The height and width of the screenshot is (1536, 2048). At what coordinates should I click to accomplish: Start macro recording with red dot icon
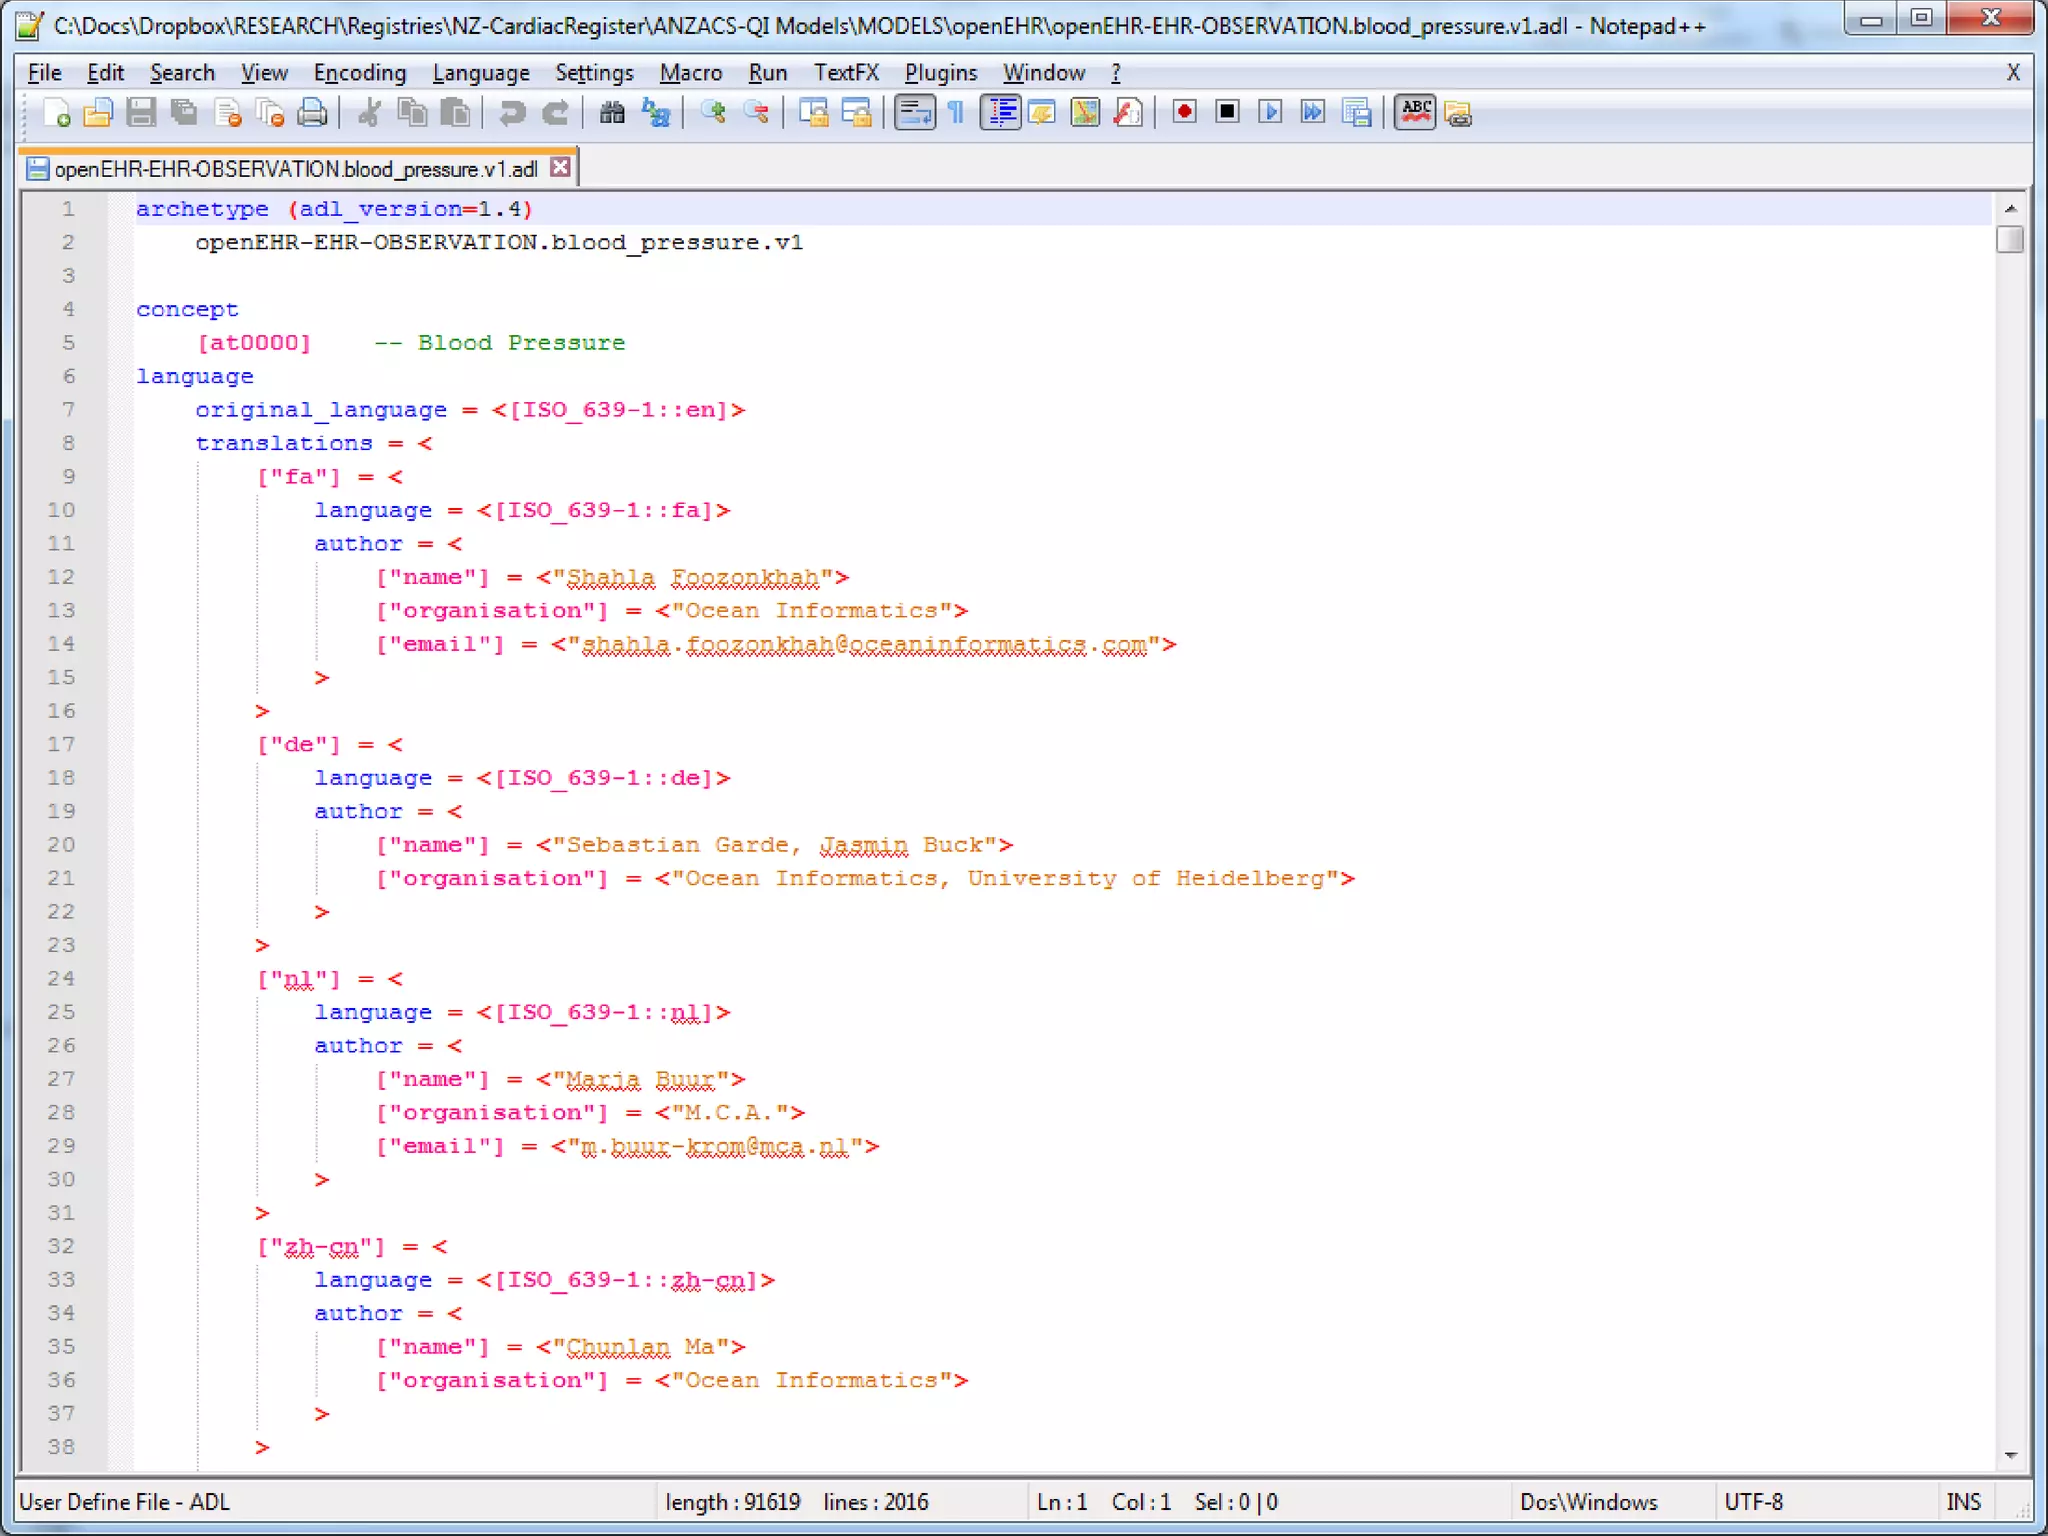point(1184,113)
